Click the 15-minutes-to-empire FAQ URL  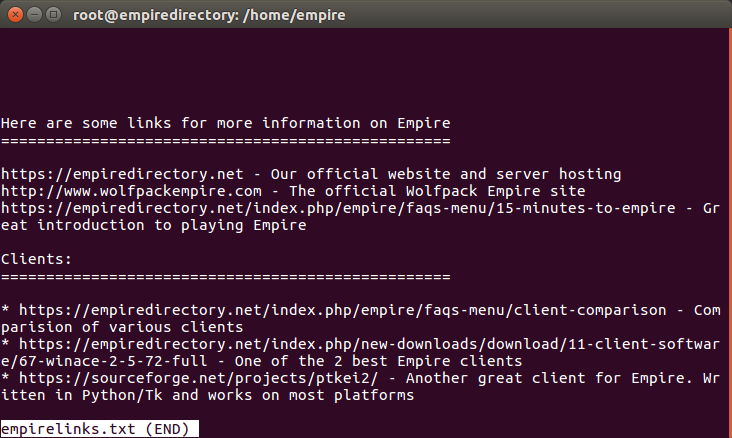pyautogui.click(x=338, y=208)
